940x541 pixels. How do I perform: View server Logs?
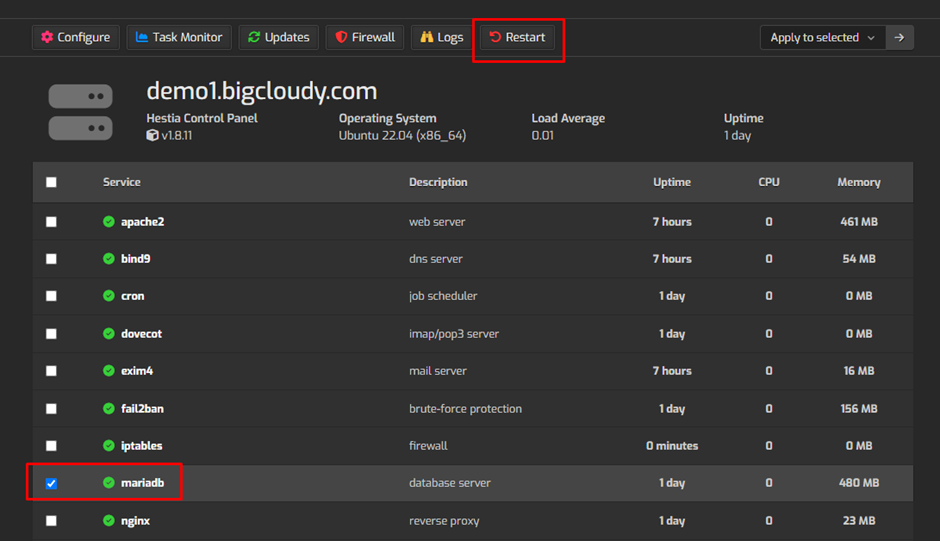pos(442,37)
